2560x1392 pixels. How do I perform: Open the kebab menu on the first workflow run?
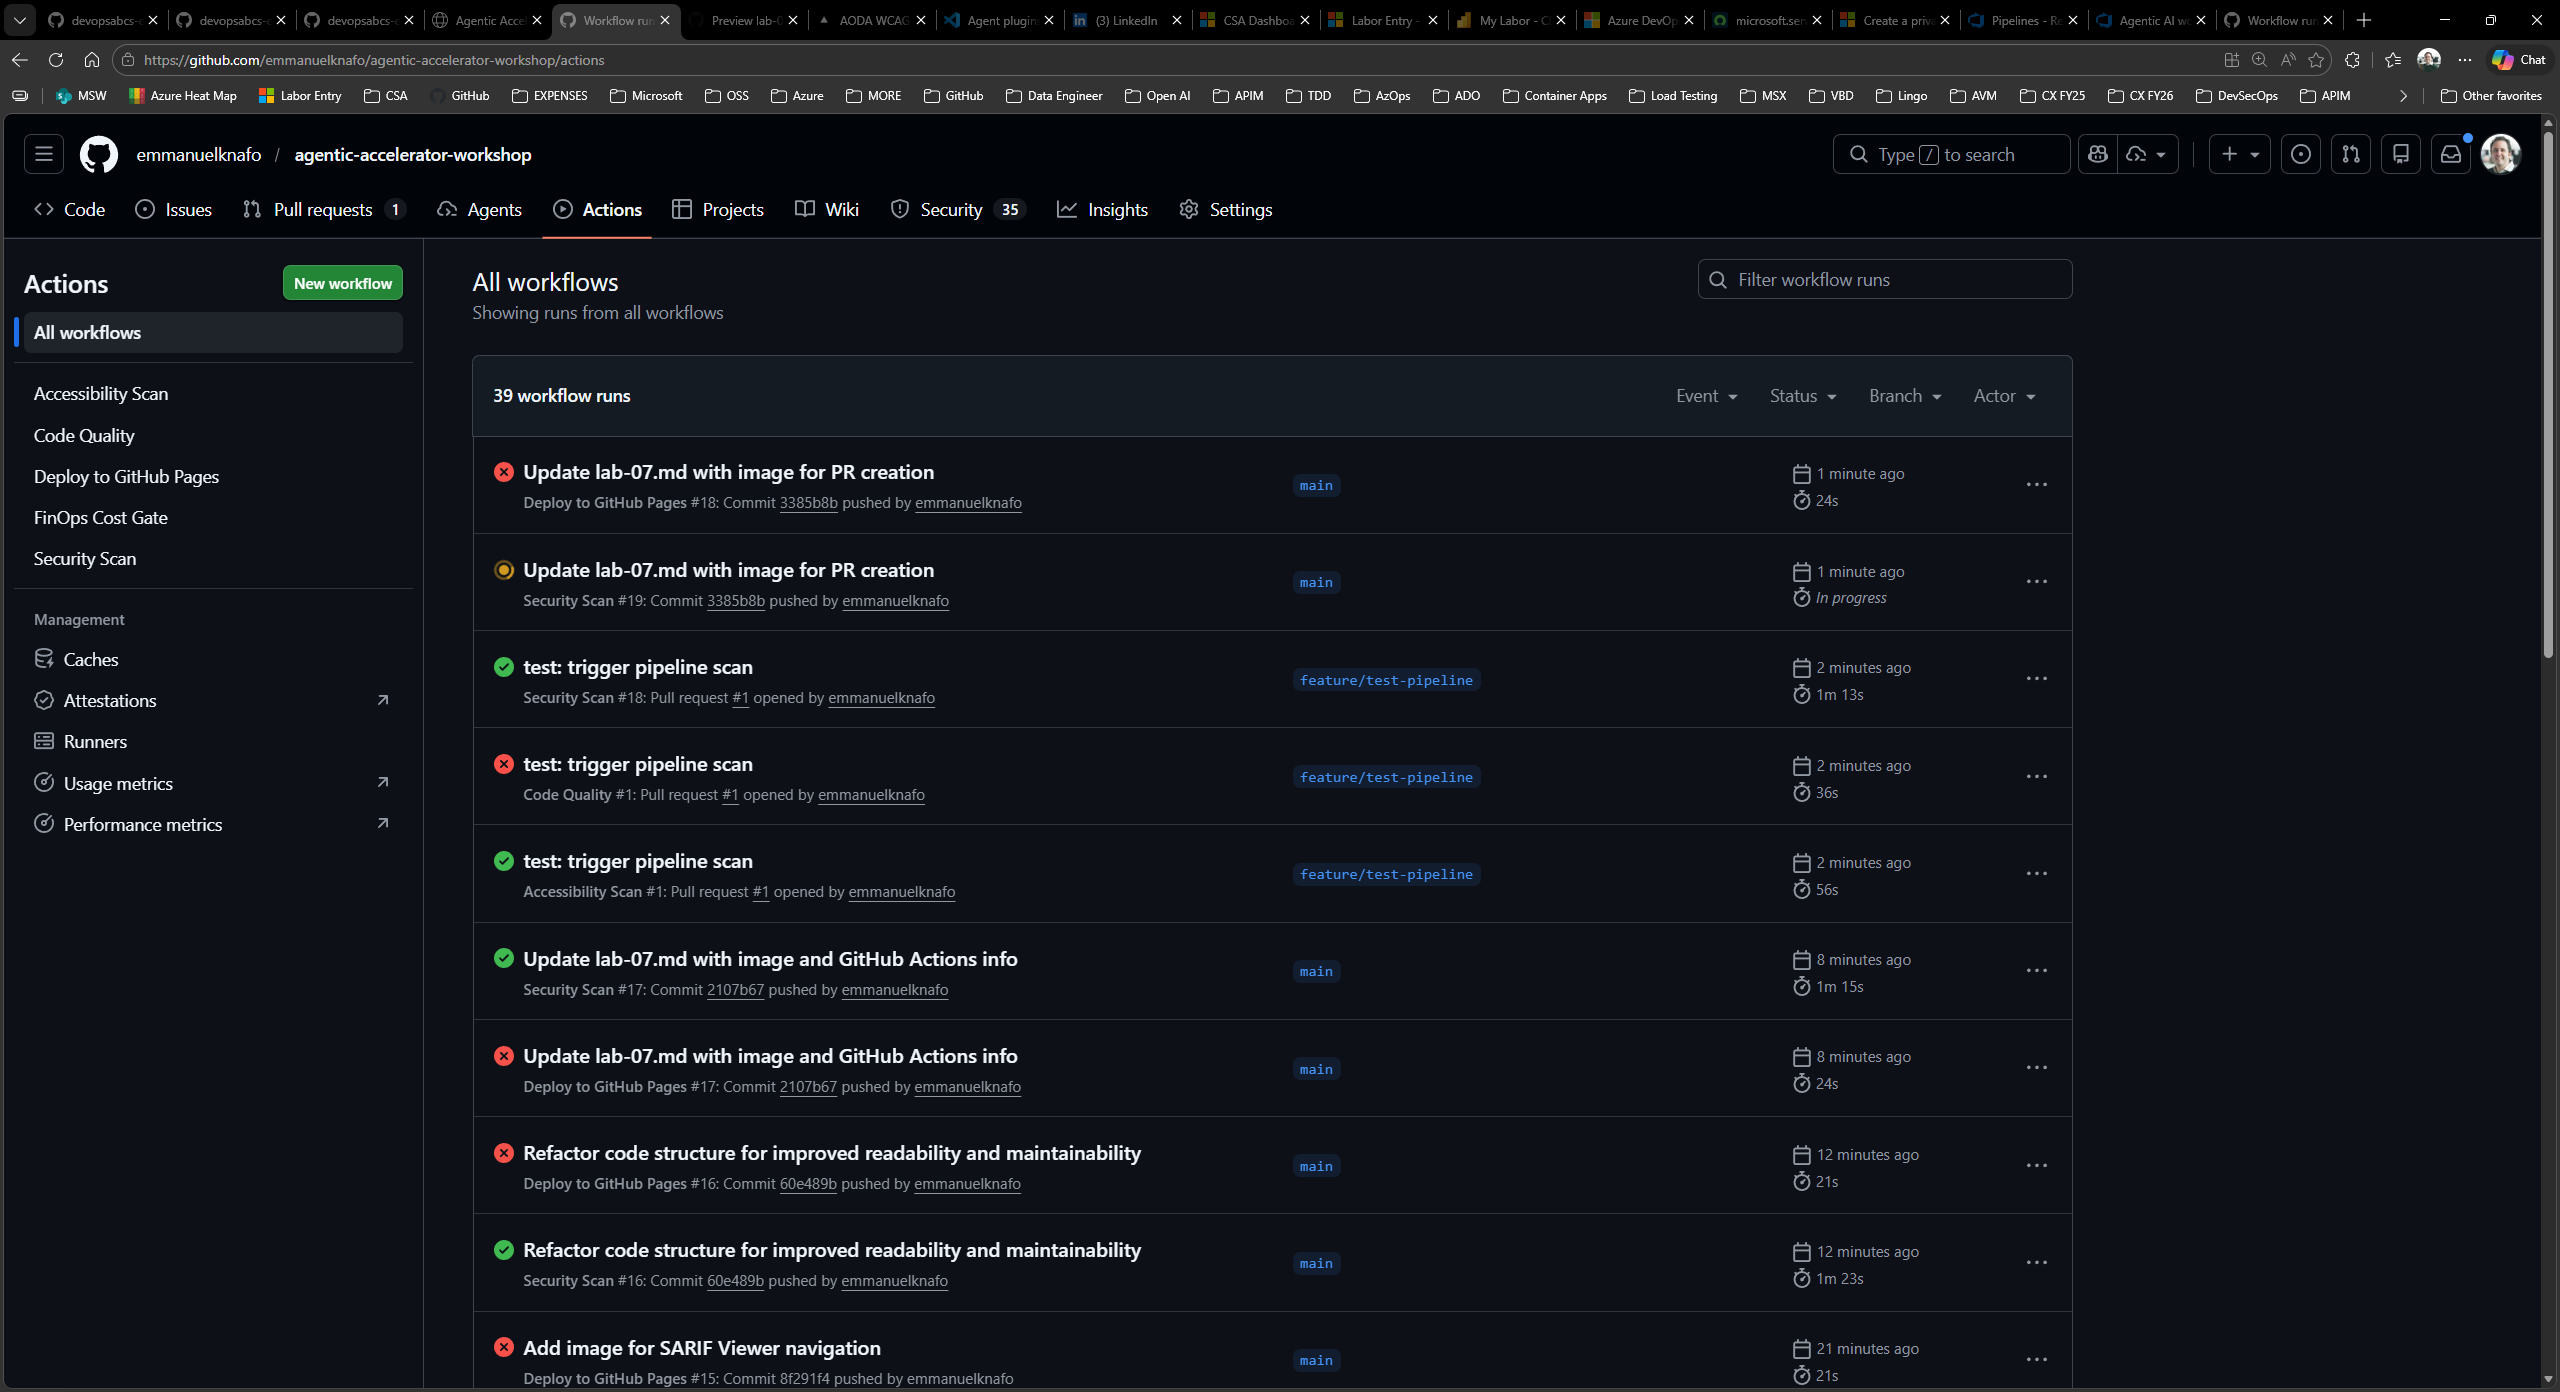(x=2037, y=484)
